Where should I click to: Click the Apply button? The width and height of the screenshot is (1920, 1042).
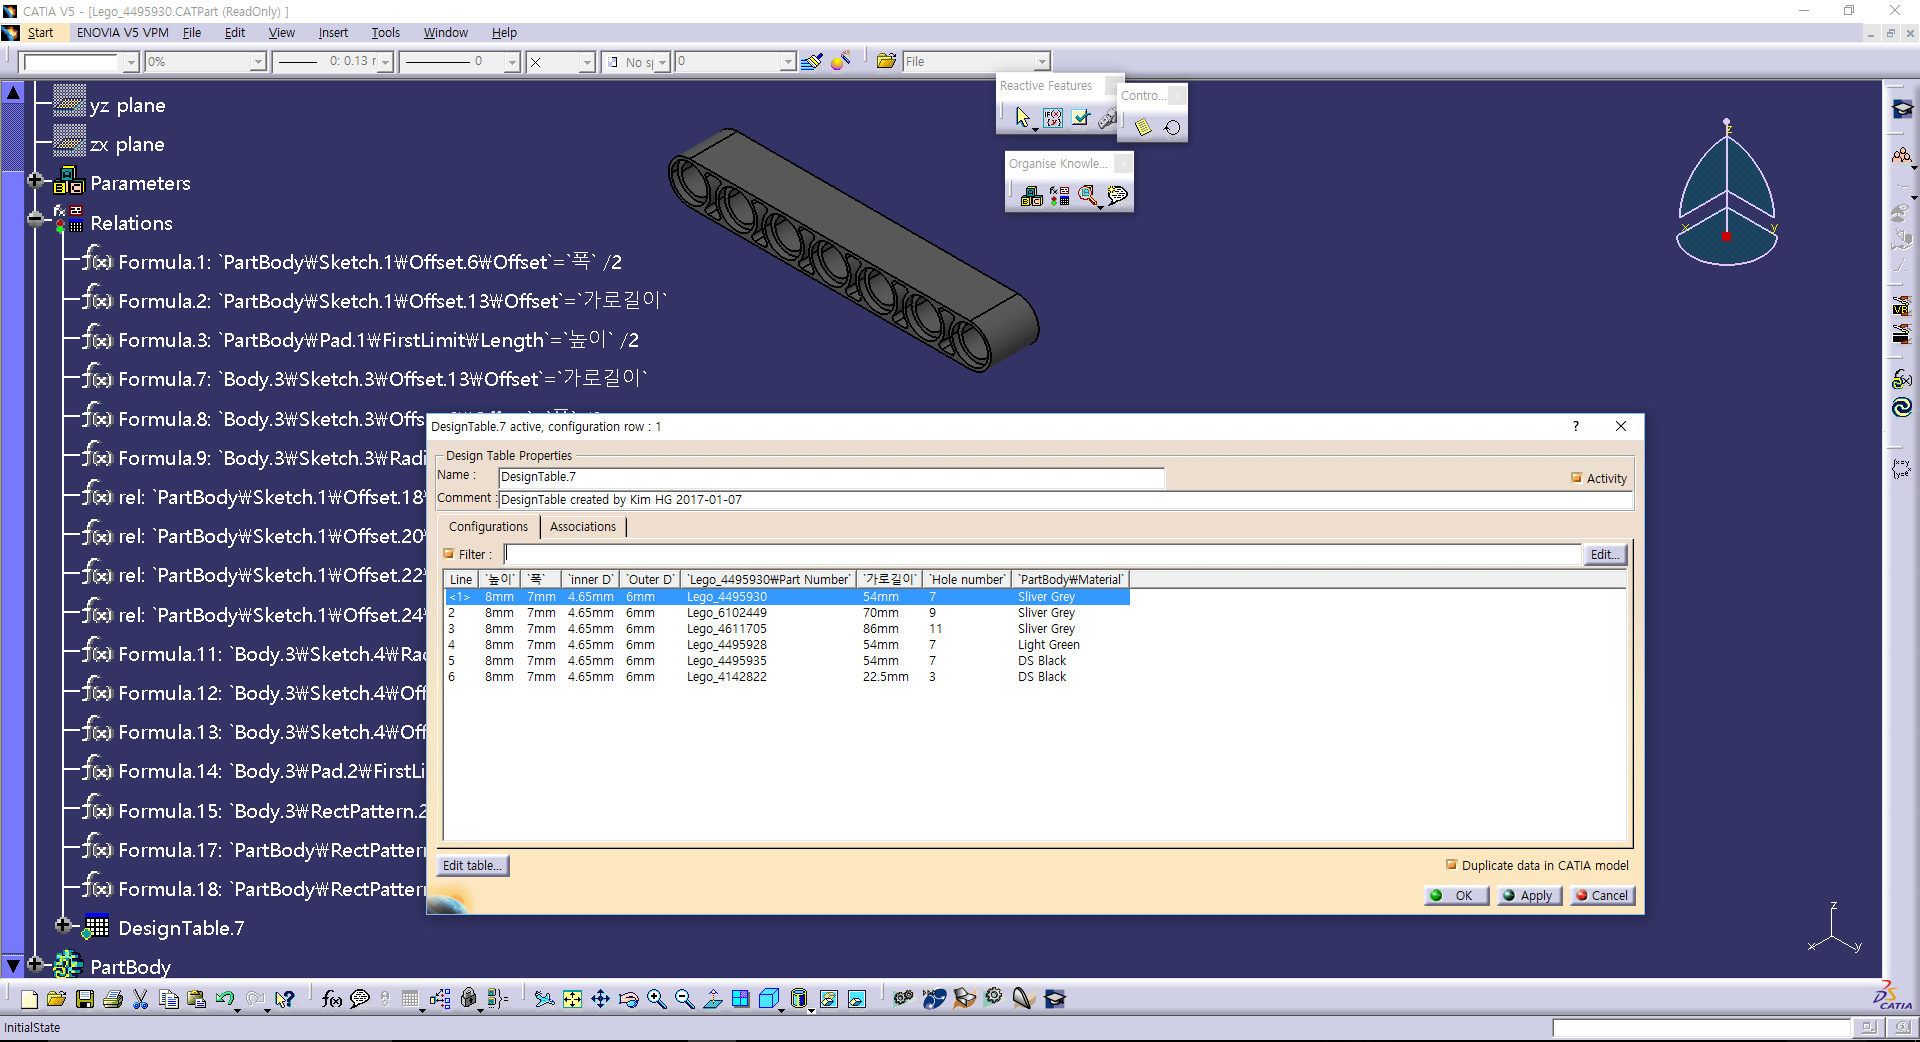1529,896
